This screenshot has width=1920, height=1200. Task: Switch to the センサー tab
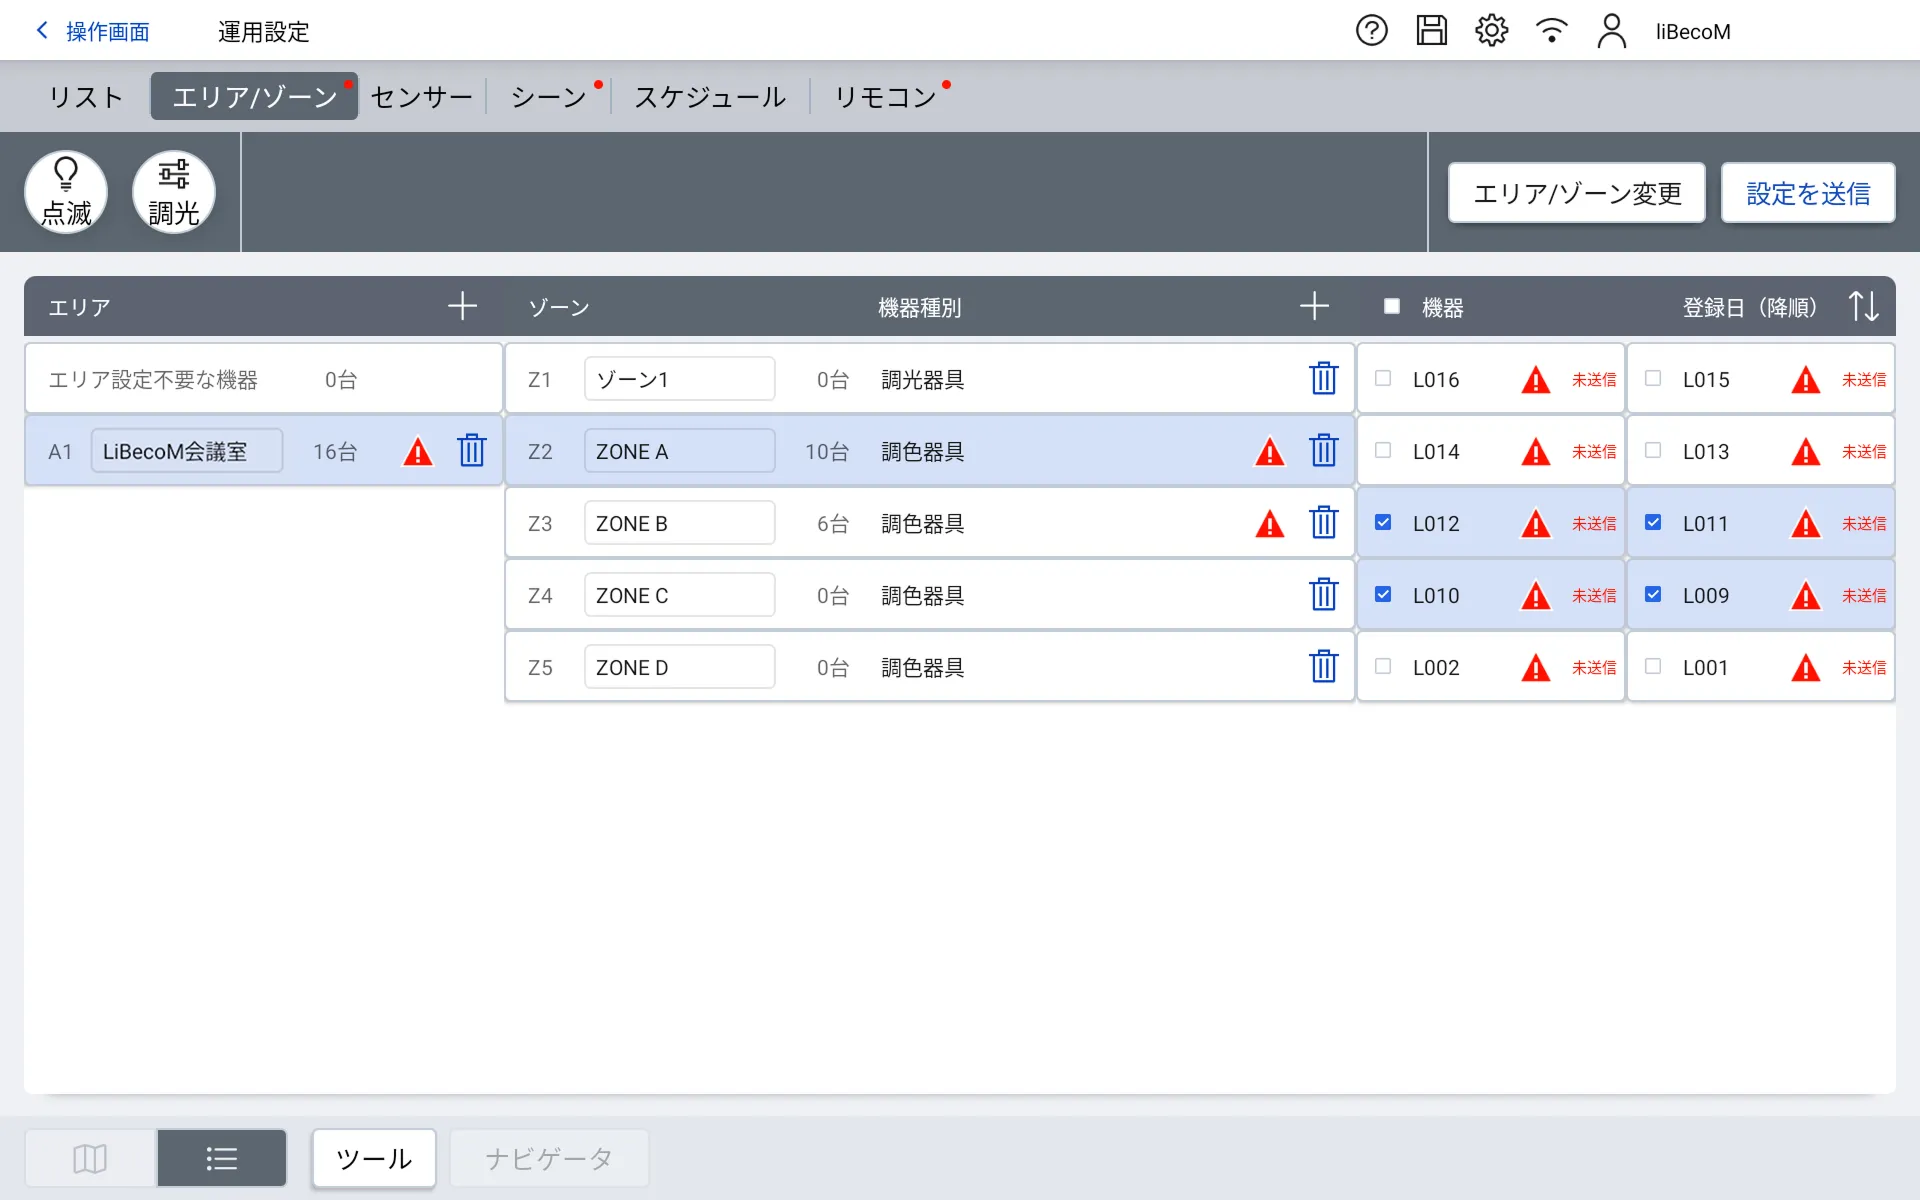click(421, 97)
